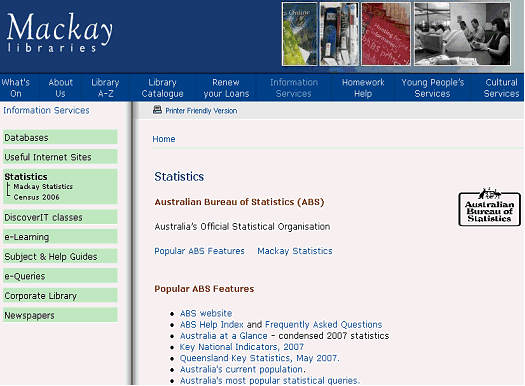Screen dimensions: 525x386
Task: Select Information Services in top navigation bar
Action: coord(294,88)
